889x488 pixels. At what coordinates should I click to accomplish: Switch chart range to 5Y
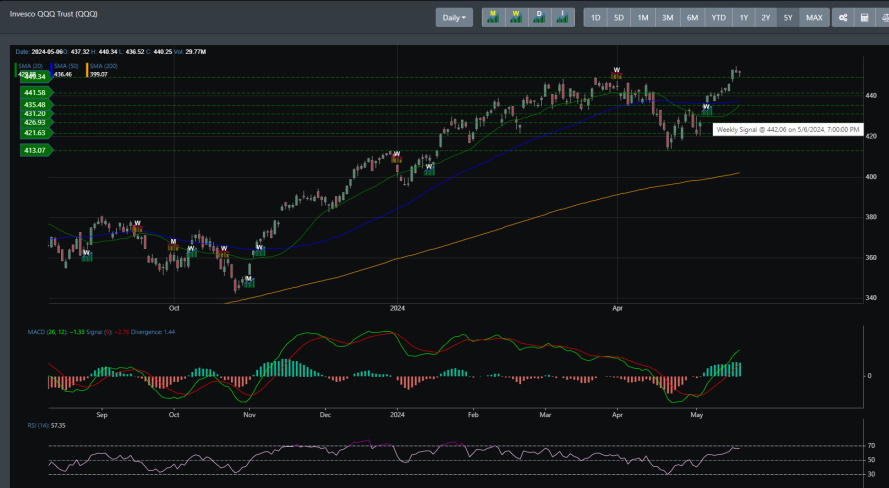[788, 18]
